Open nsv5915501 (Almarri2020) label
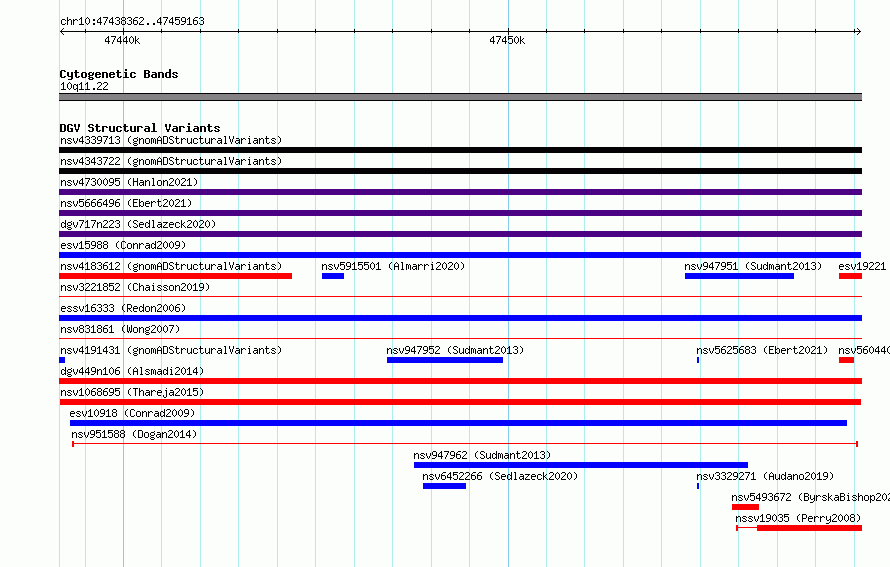Image resolution: width=890 pixels, height=567 pixels. [393, 266]
